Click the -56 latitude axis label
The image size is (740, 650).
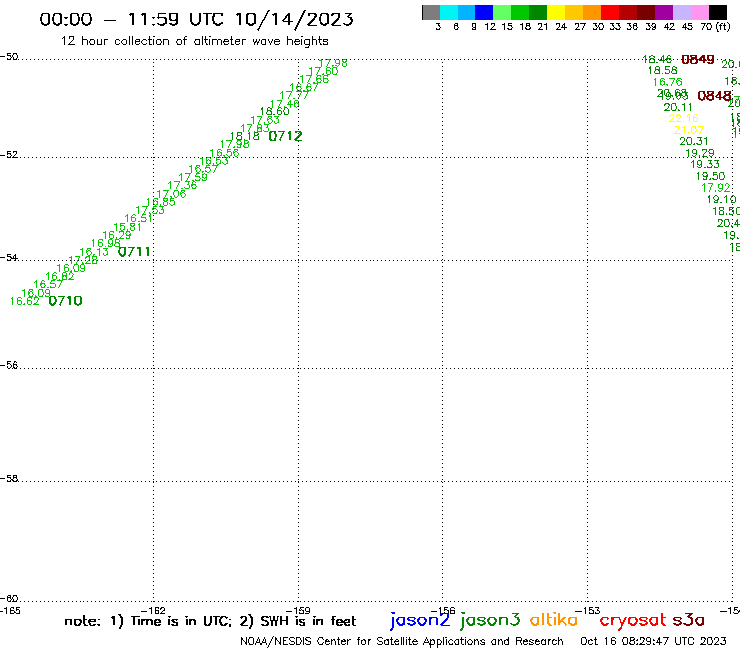tap(9, 365)
